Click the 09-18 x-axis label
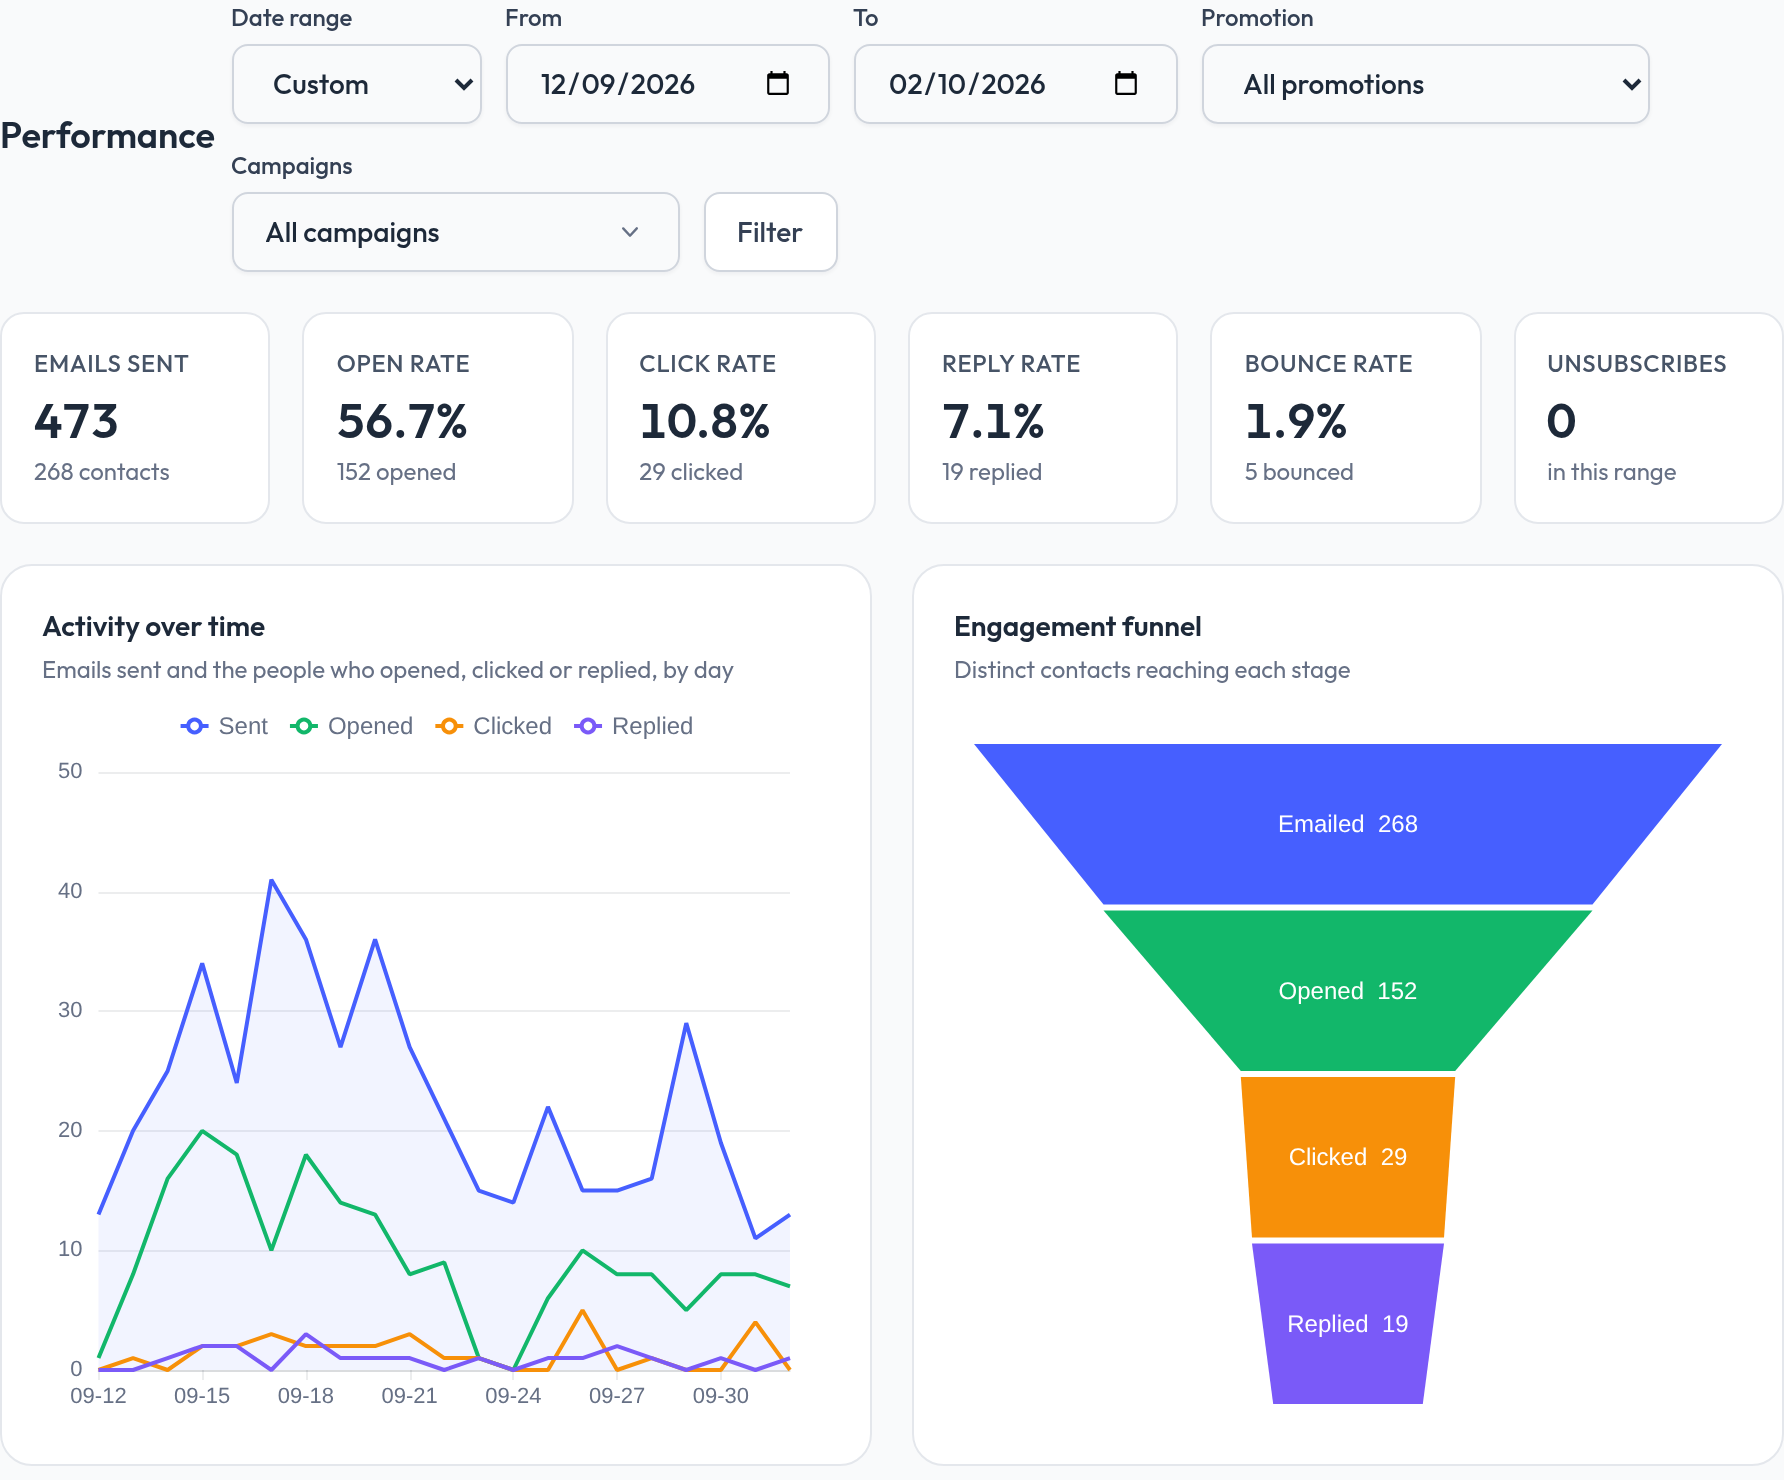 [x=306, y=1396]
